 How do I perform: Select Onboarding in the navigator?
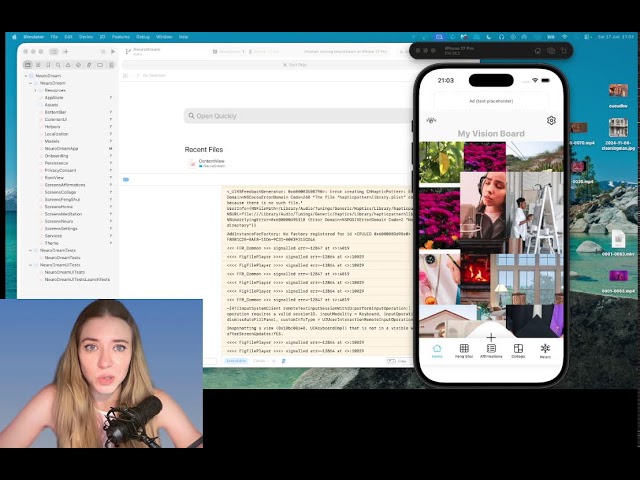(x=56, y=156)
